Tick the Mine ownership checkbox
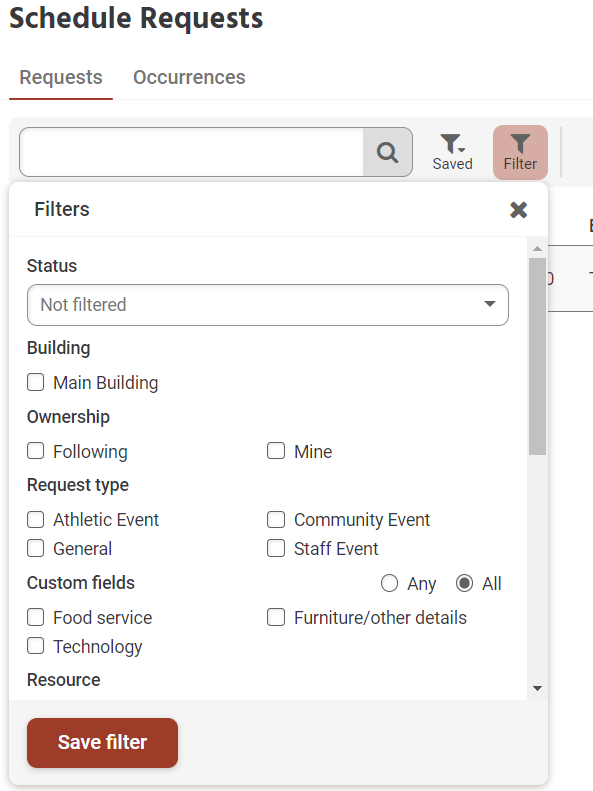The height and width of the screenshot is (791, 593). [276, 451]
